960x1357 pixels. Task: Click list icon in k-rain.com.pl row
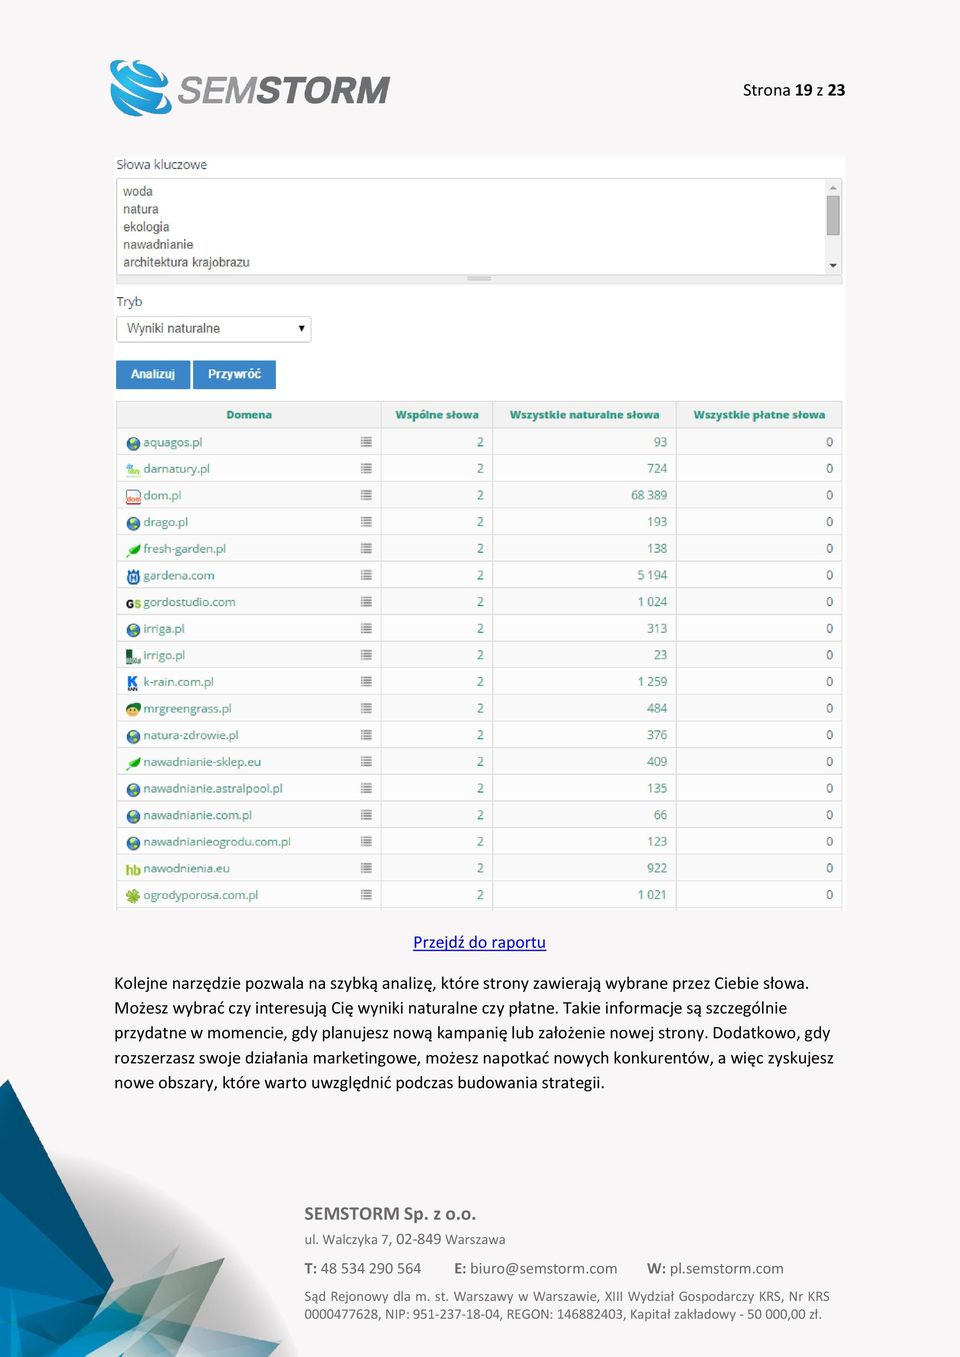tap(366, 682)
